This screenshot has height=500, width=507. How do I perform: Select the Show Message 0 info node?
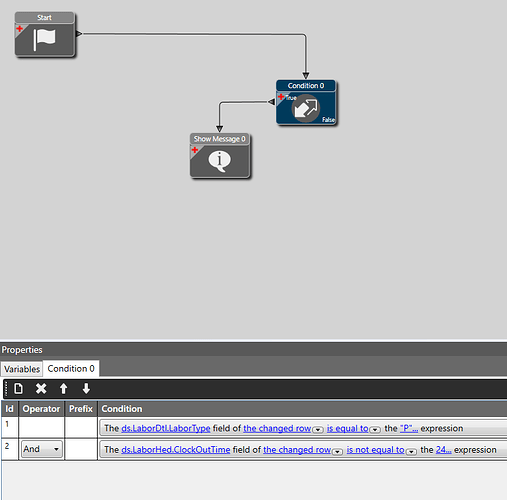[x=219, y=155]
